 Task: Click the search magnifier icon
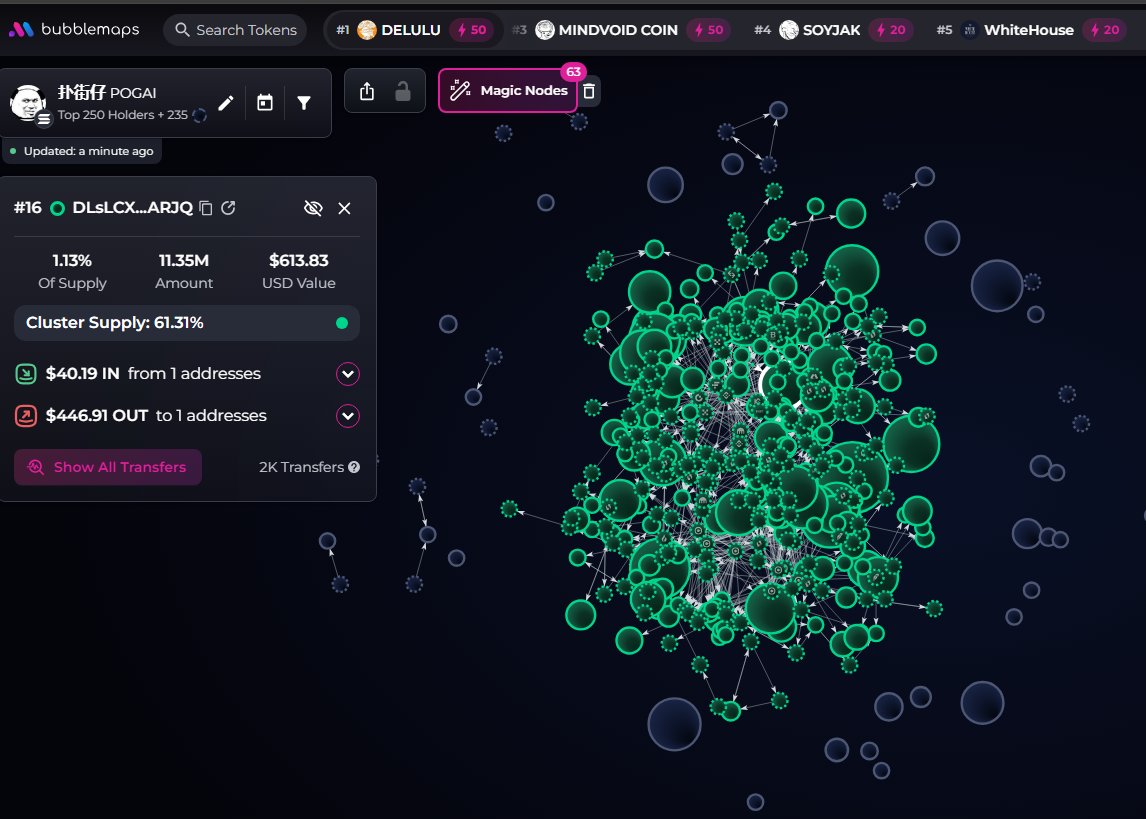click(x=183, y=30)
